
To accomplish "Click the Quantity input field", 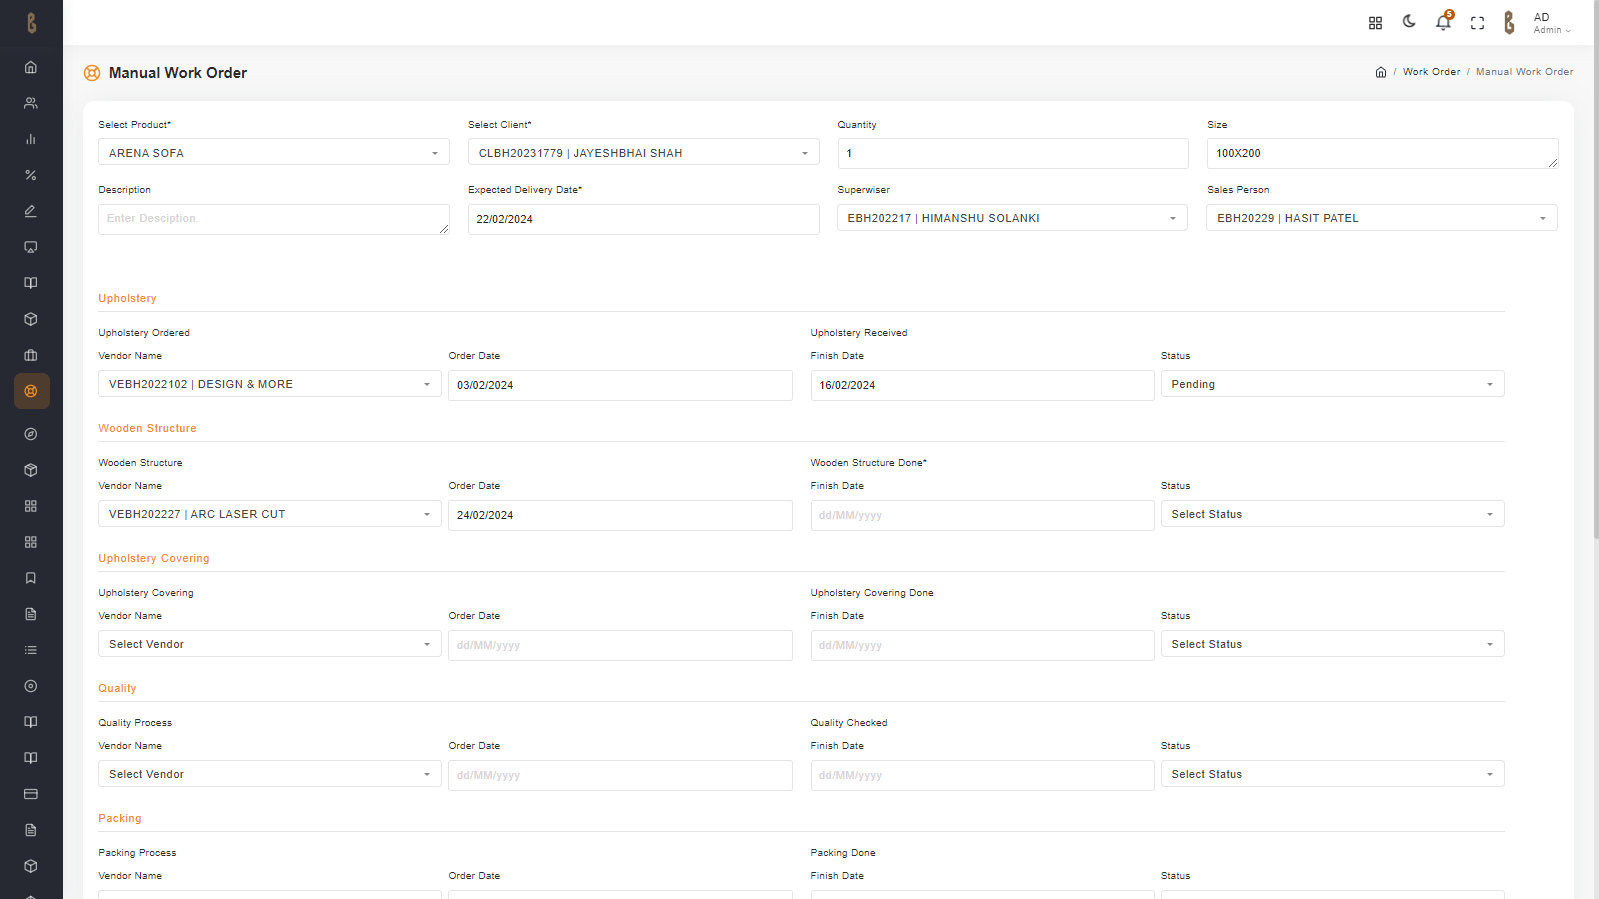I will pos(1012,153).
